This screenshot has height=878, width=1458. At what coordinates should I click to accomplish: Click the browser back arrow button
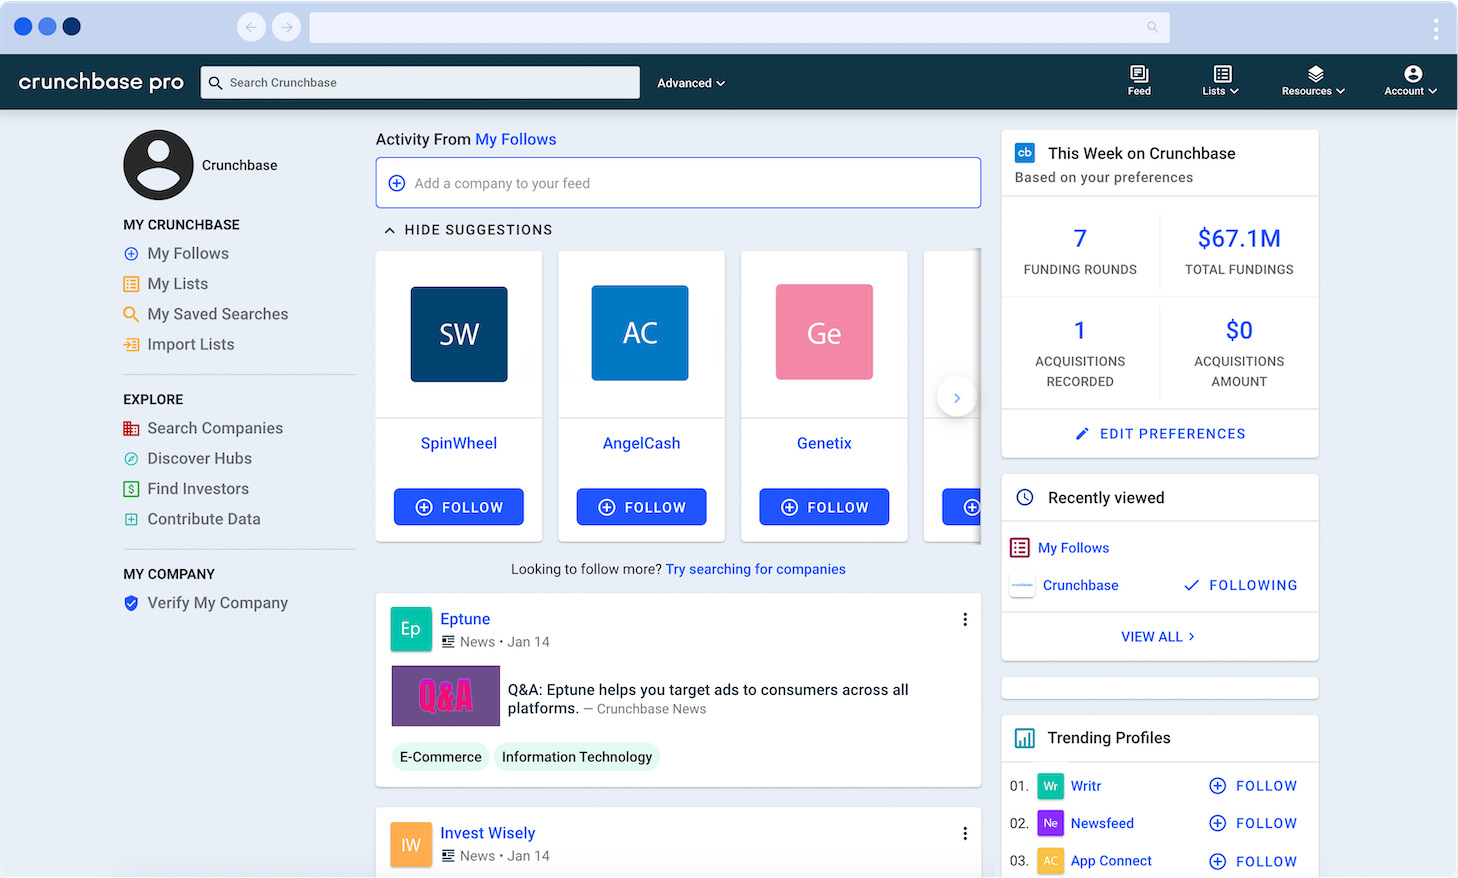251,27
